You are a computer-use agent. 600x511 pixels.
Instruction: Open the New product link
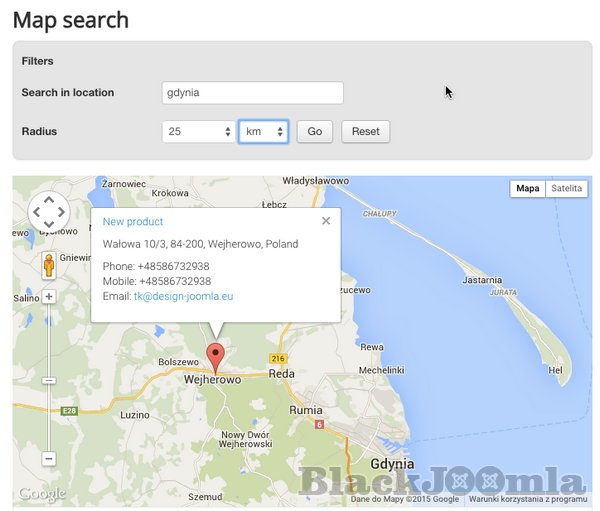[132, 222]
